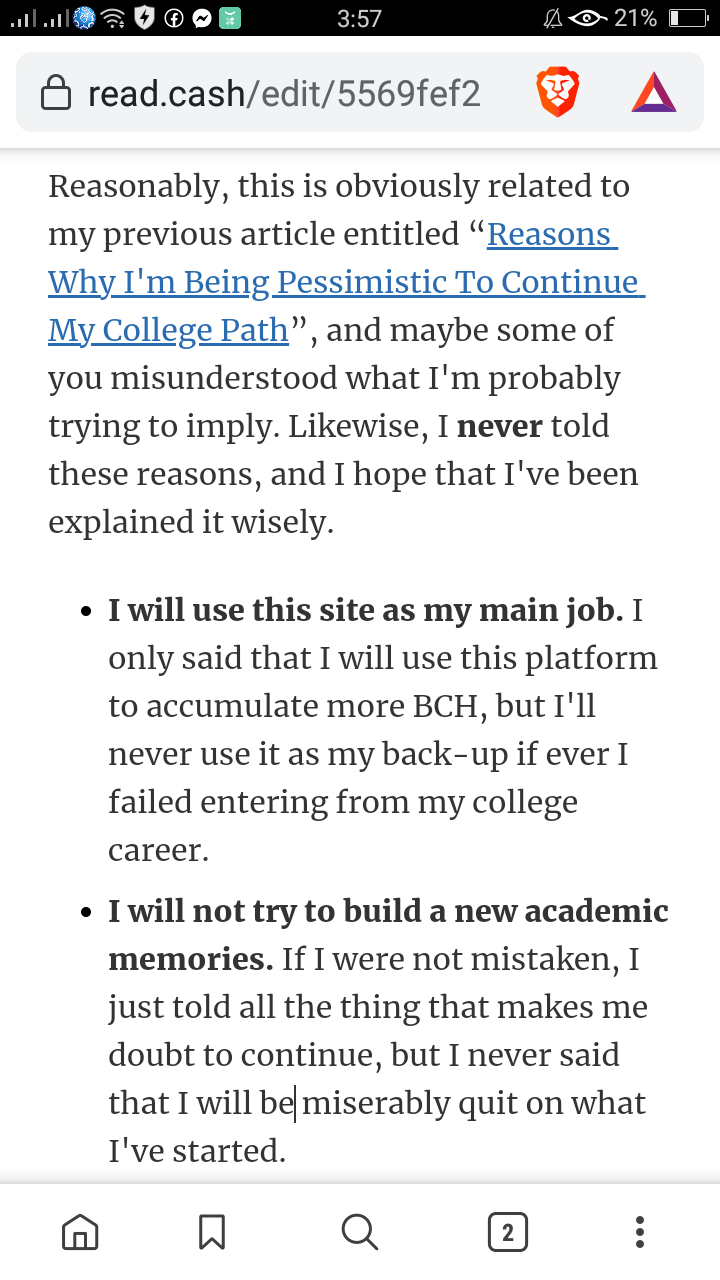Open bookmarks icon in bottom bar
Image resolution: width=720 pixels, height=1280 pixels.
(212, 1232)
